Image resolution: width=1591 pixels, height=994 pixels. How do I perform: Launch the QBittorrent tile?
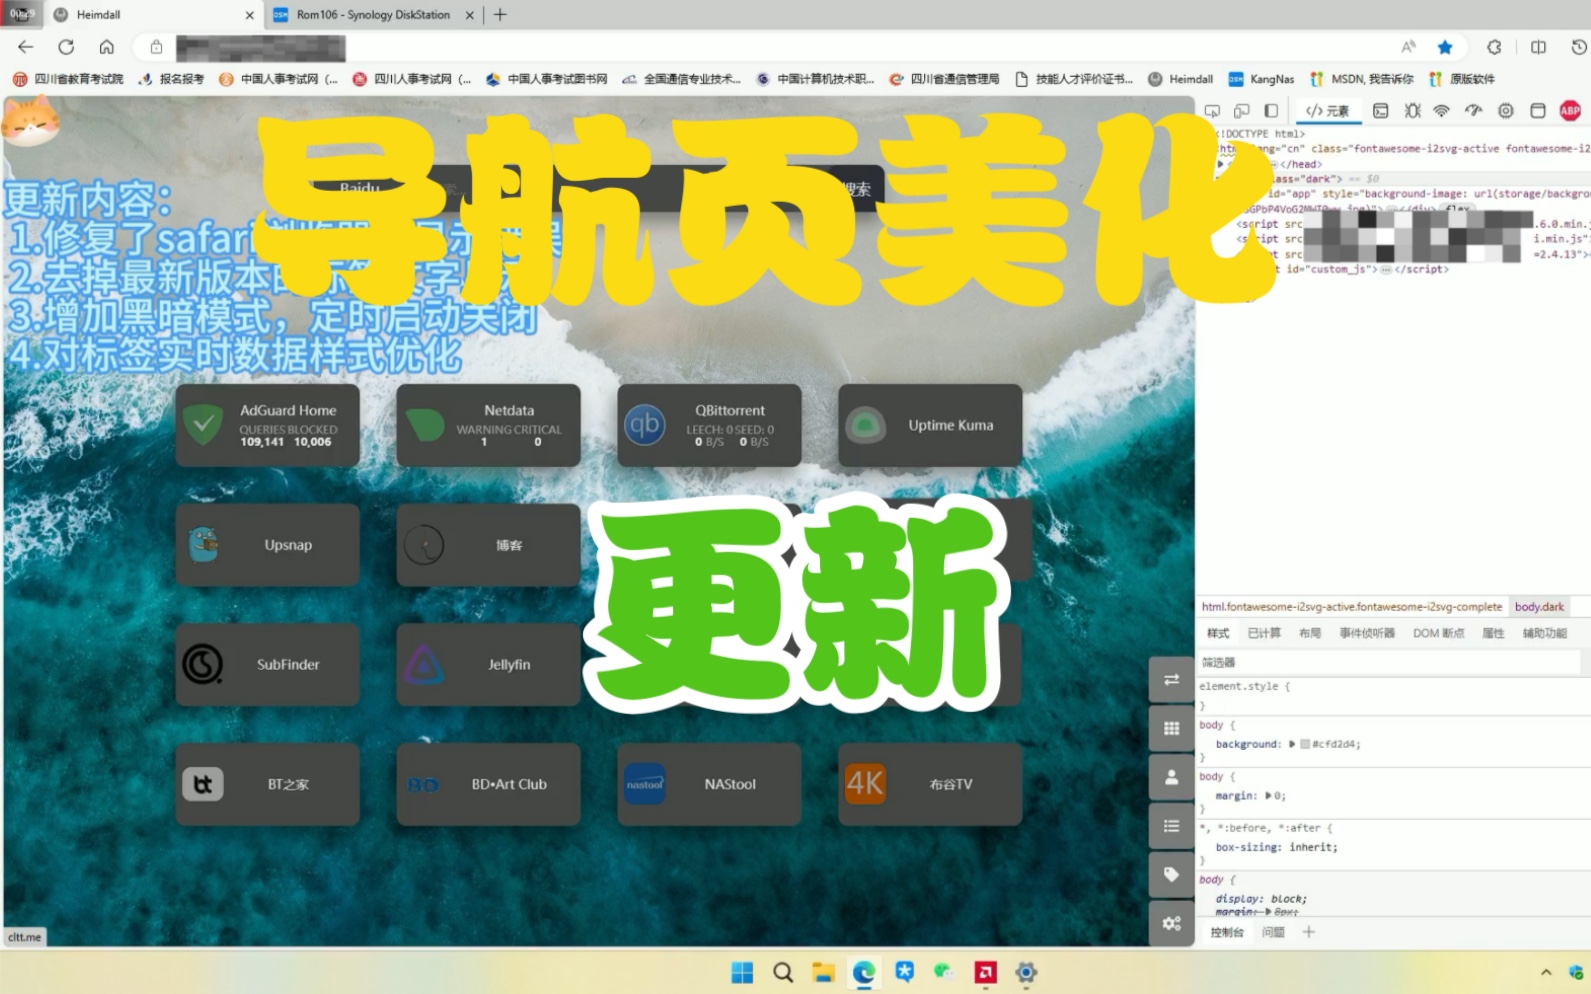click(x=709, y=425)
